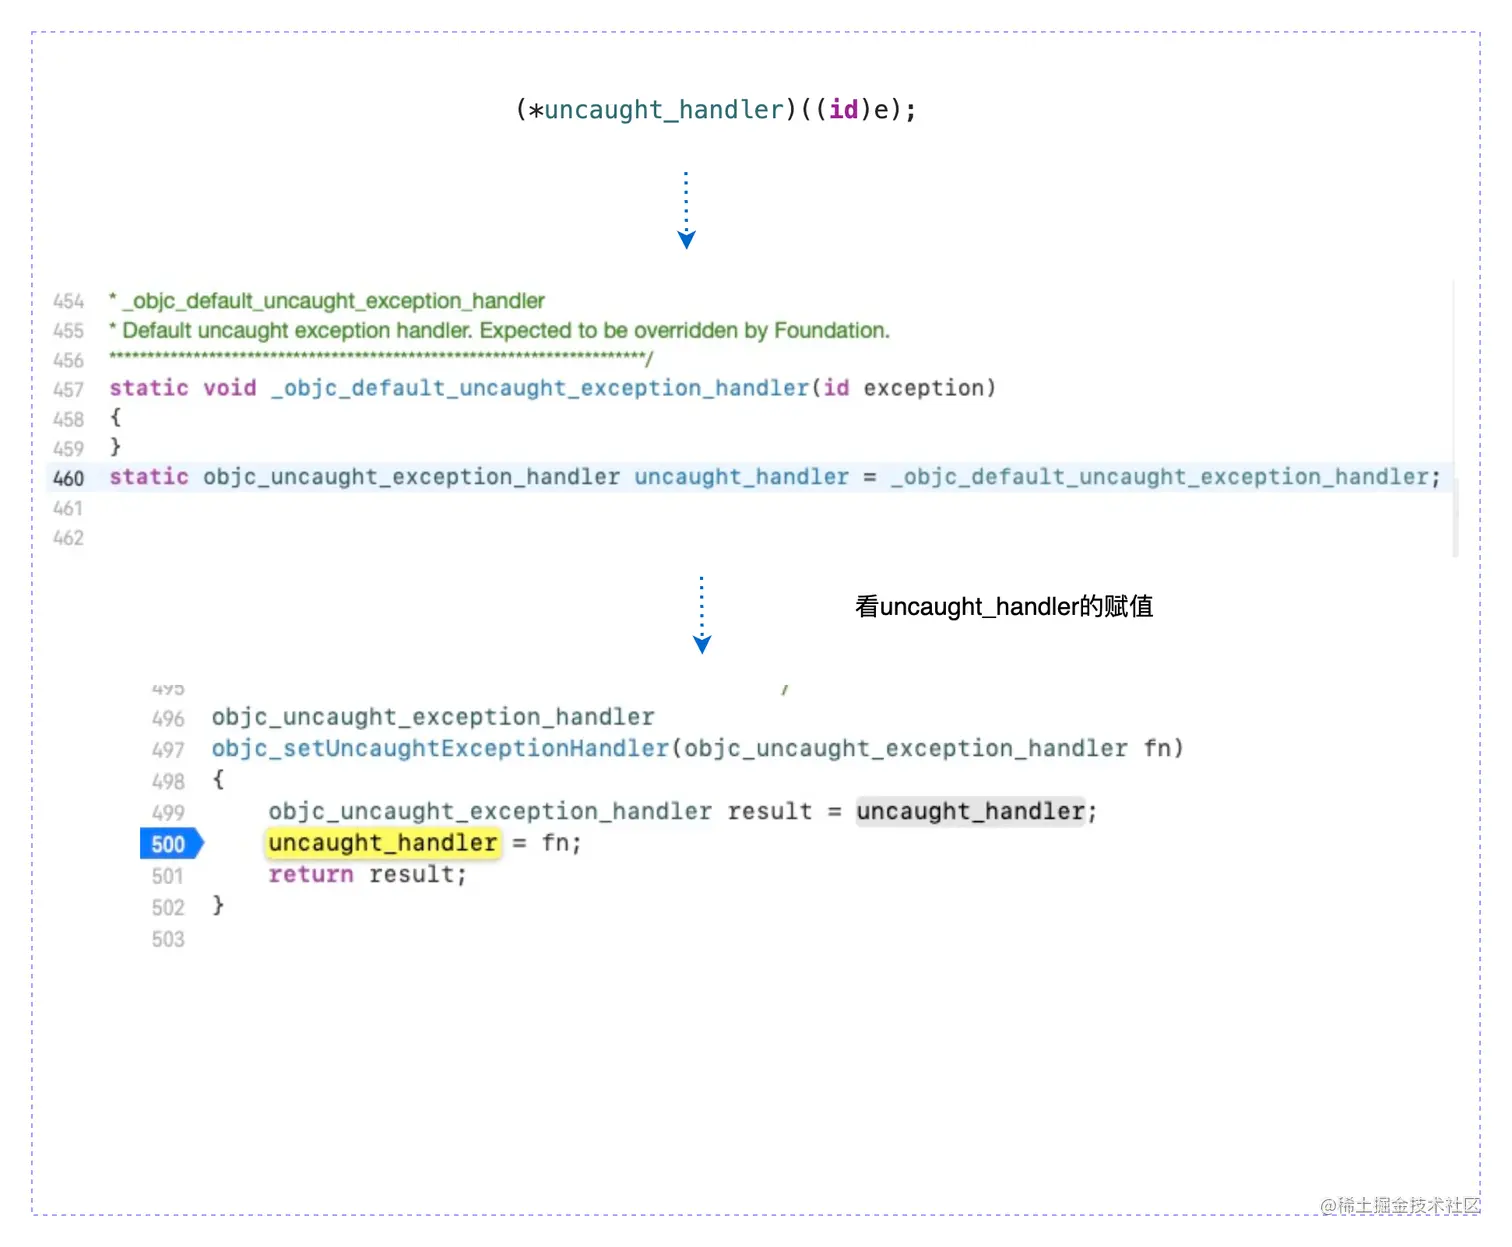1512x1247 pixels.
Task: Click yellow-highlighted 'uncaught_handler' on line 500
Action: tap(383, 843)
